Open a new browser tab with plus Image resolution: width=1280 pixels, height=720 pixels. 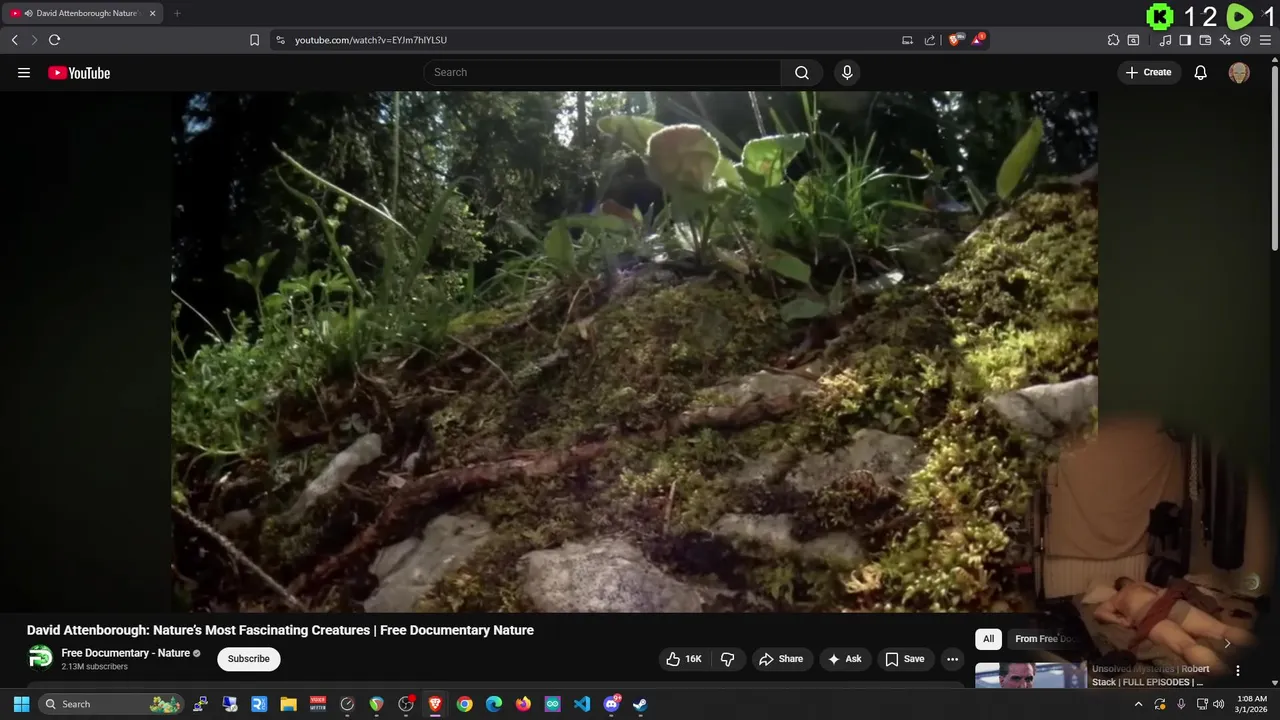point(177,13)
